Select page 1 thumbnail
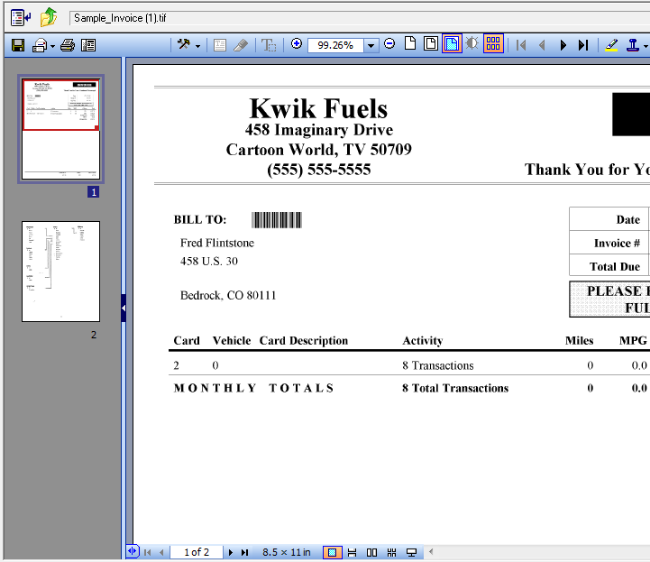650x562 pixels. click(61, 129)
